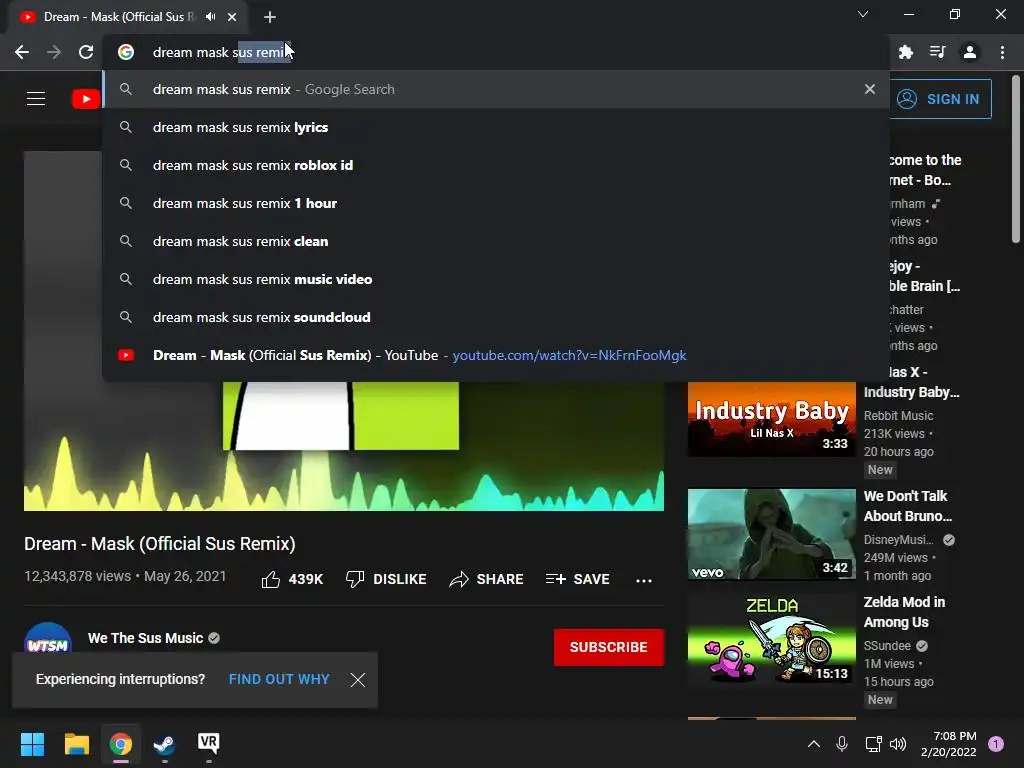Open a new browser tab
The width and height of the screenshot is (1024, 768).
[270, 17]
